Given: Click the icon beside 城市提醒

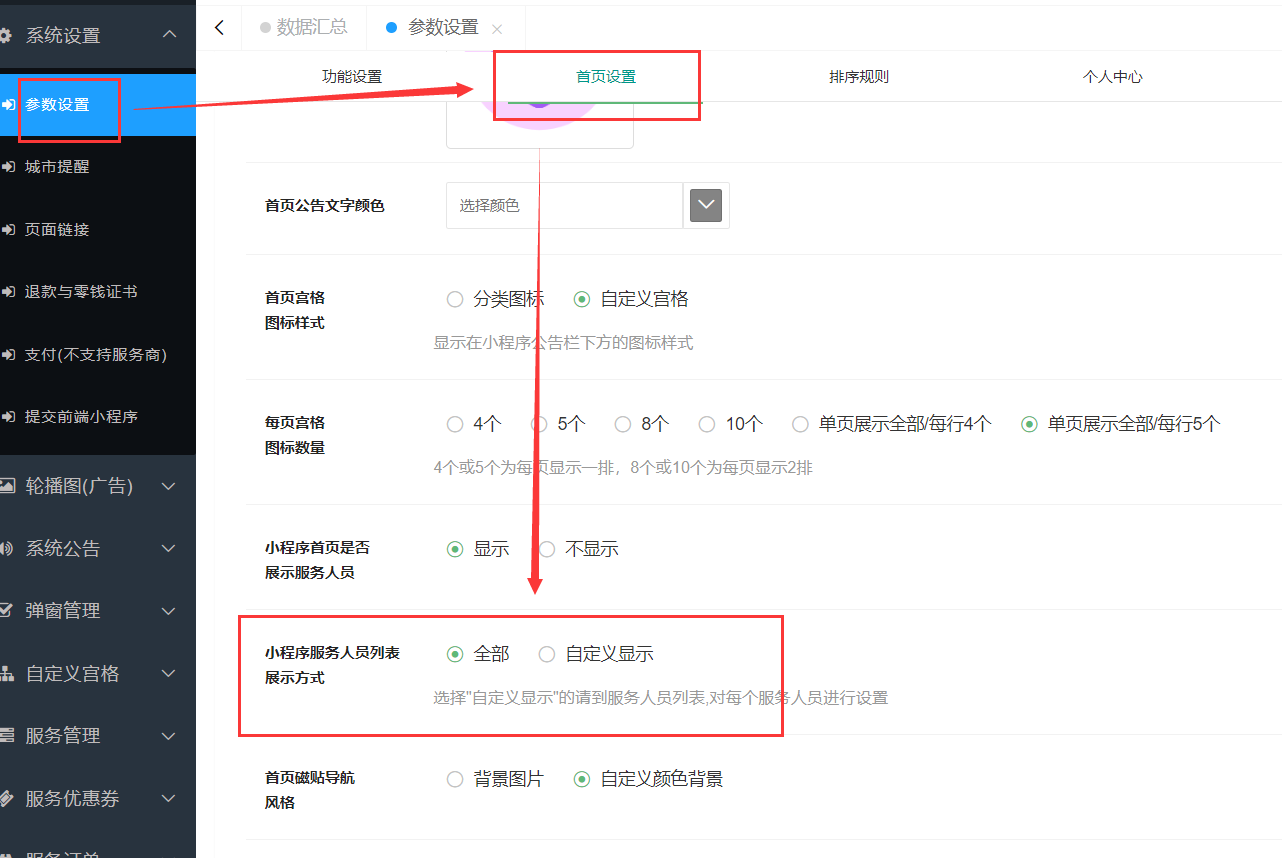Looking at the screenshot, I should (7, 167).
